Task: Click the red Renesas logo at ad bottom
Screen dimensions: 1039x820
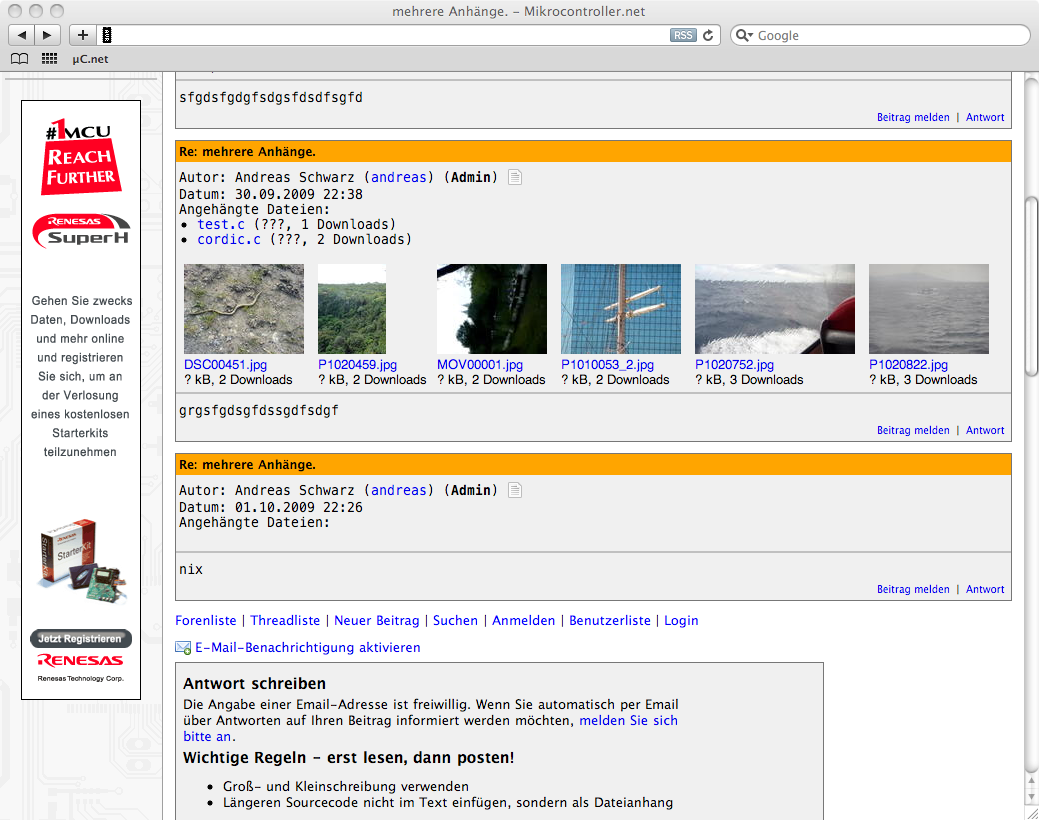Action: (81, 660)
